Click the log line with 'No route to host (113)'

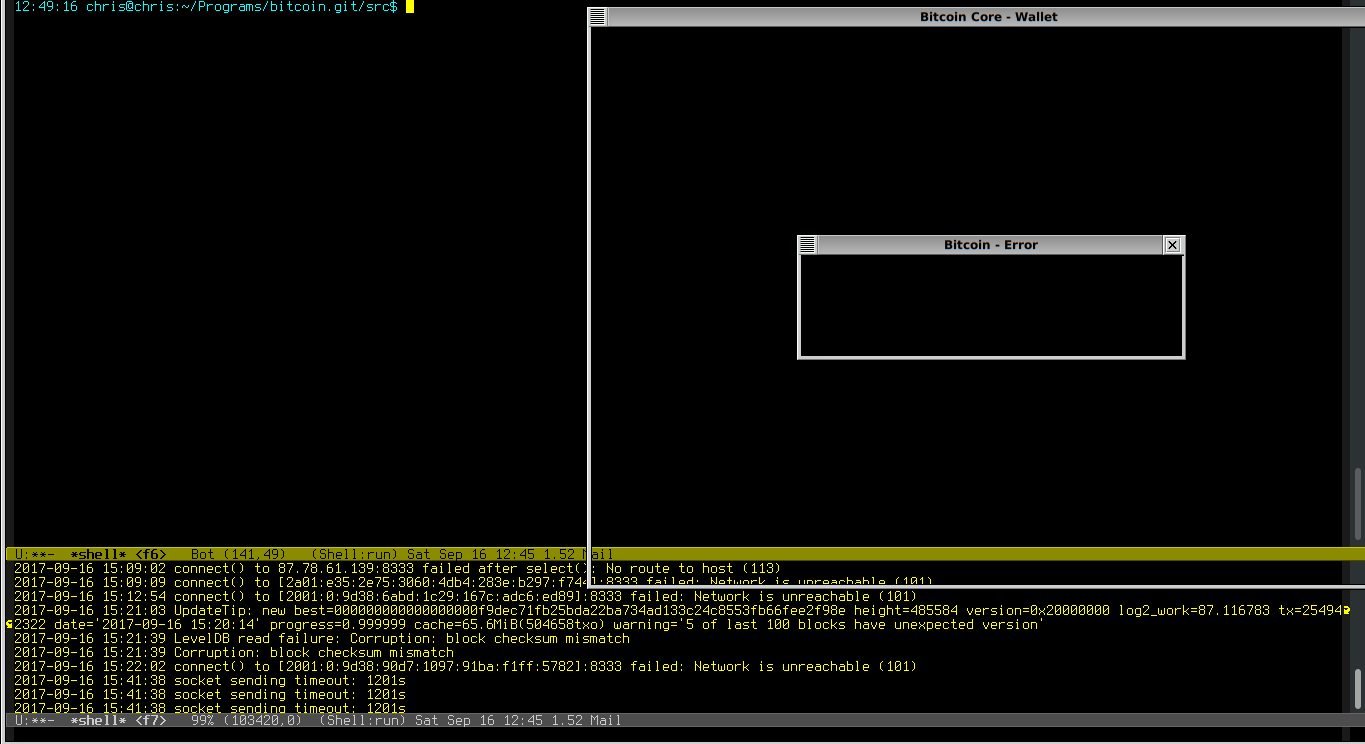398,568
